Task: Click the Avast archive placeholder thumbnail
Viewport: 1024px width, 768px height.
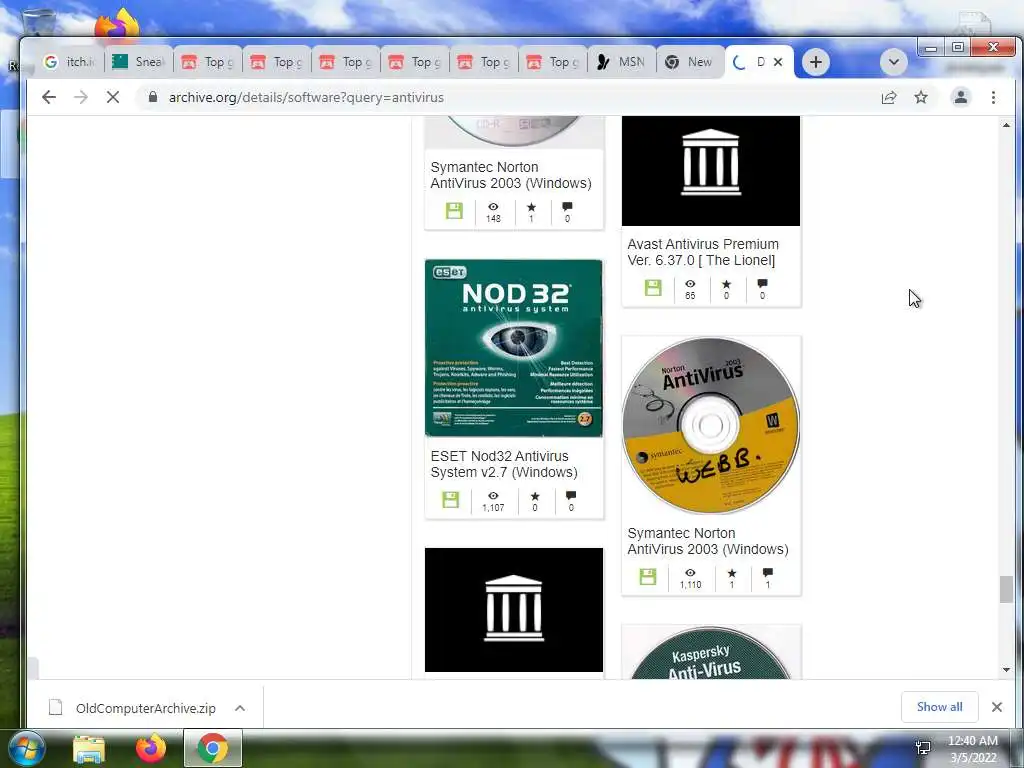Action: click(x=711, y=171)
